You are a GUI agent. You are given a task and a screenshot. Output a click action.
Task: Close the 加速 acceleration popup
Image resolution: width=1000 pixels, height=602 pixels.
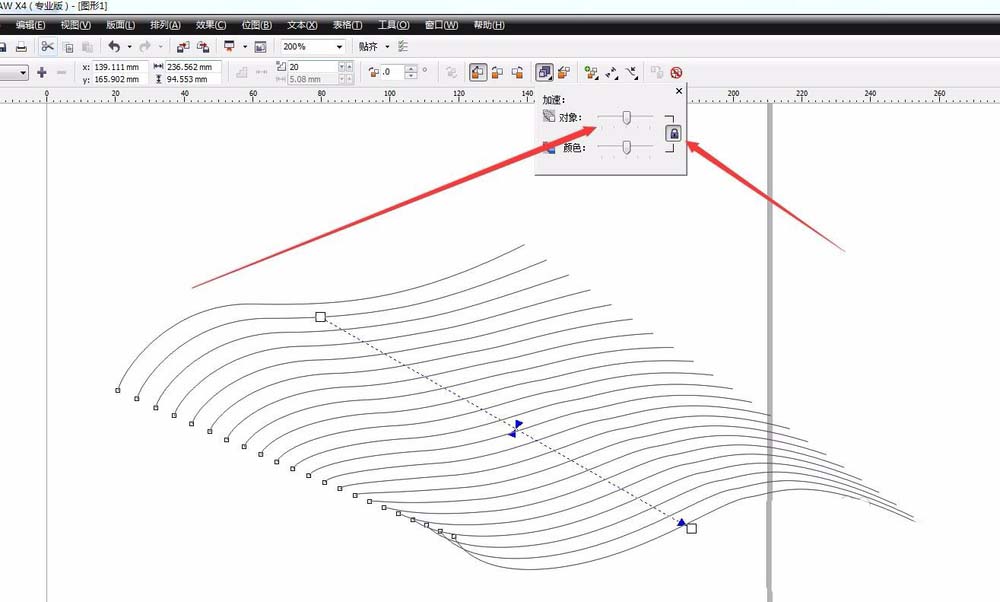[679, 91]
